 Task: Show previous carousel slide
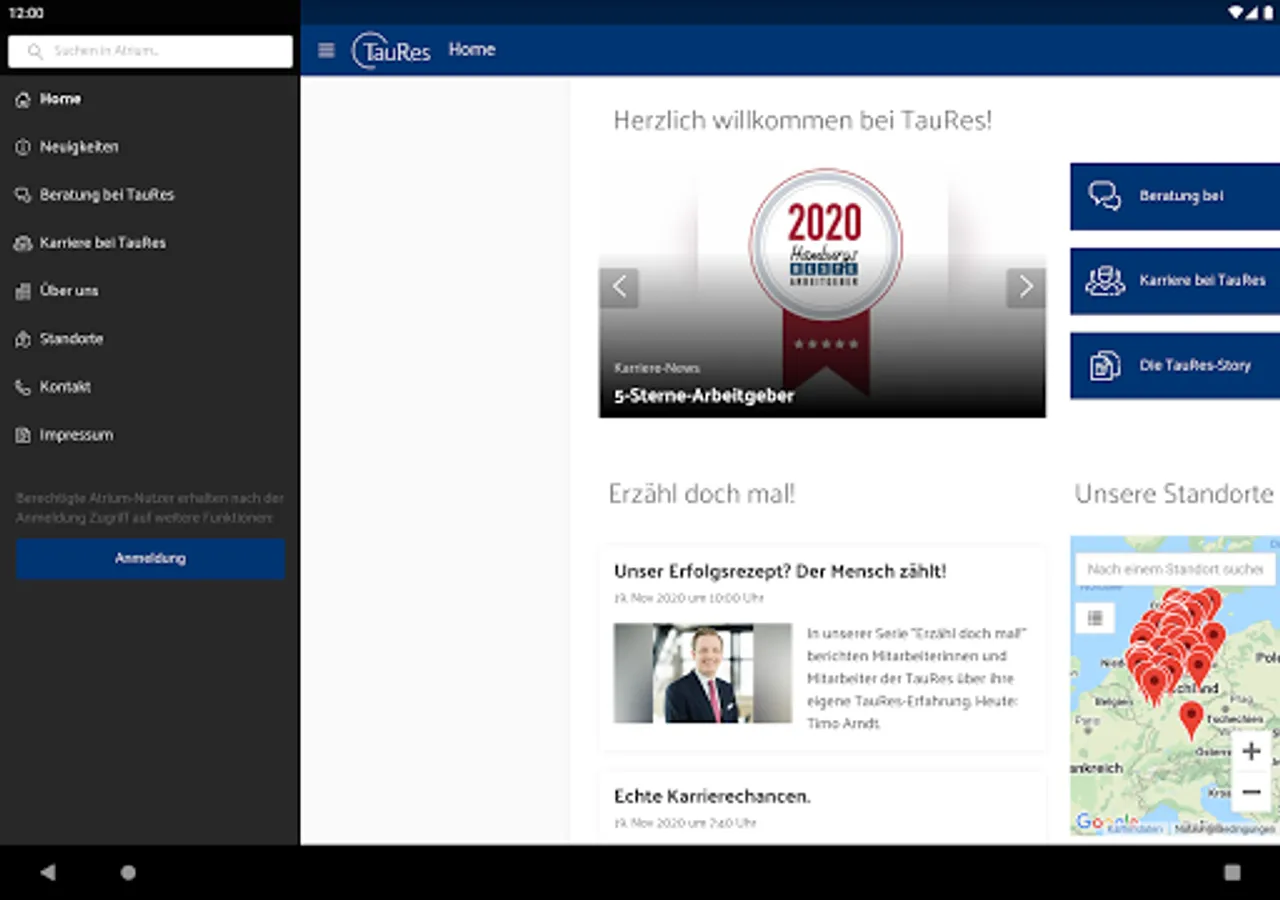point(619,288)
